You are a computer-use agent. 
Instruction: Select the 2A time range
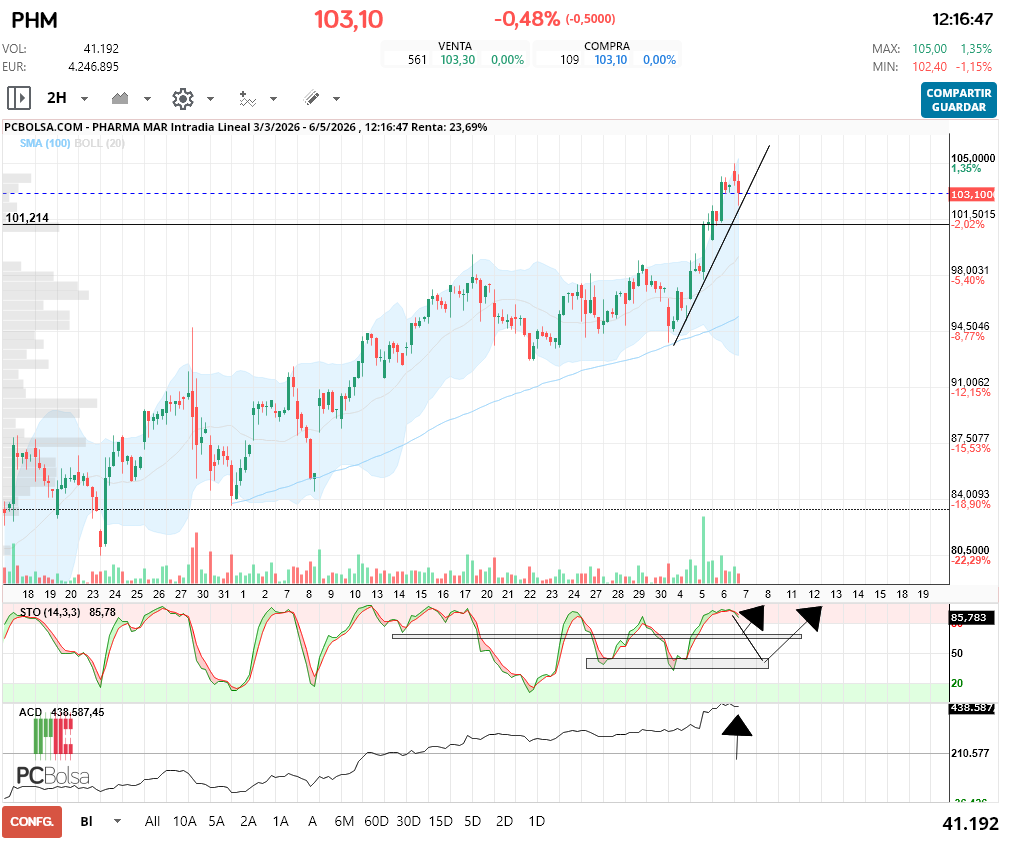click(248, 821)
